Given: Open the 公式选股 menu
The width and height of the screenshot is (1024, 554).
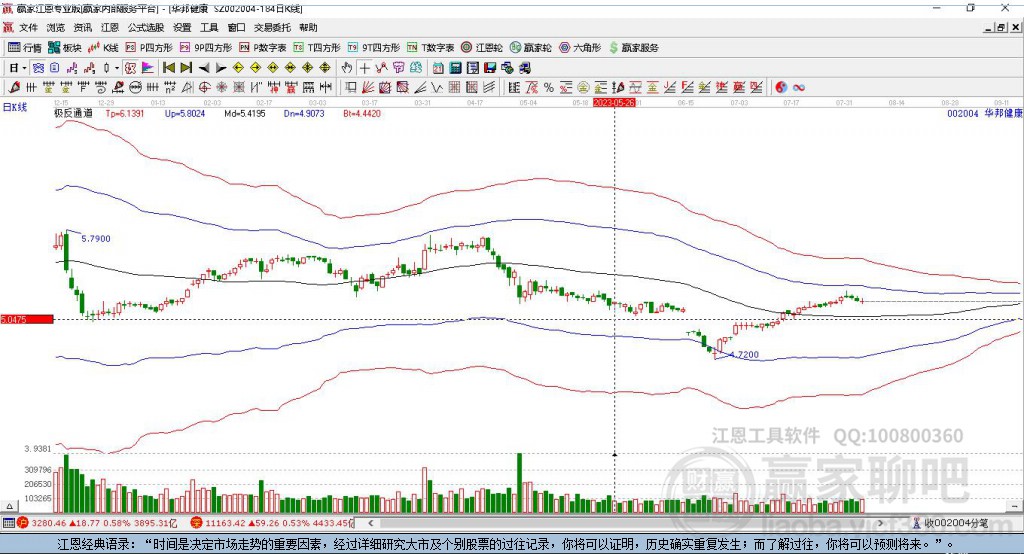Looking at the screenshot, I should [146, 27].
